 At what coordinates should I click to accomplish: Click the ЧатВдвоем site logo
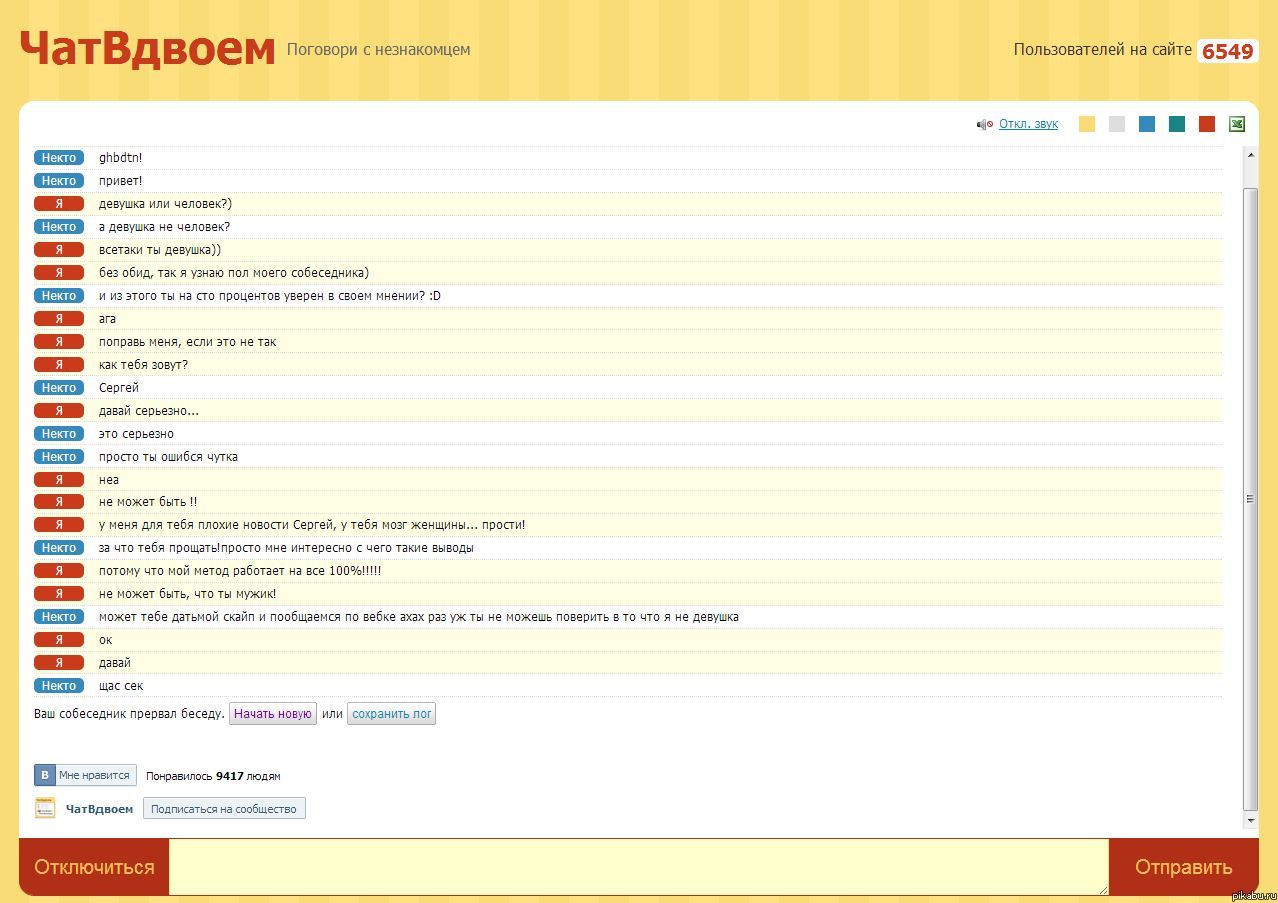click(147, 48)
